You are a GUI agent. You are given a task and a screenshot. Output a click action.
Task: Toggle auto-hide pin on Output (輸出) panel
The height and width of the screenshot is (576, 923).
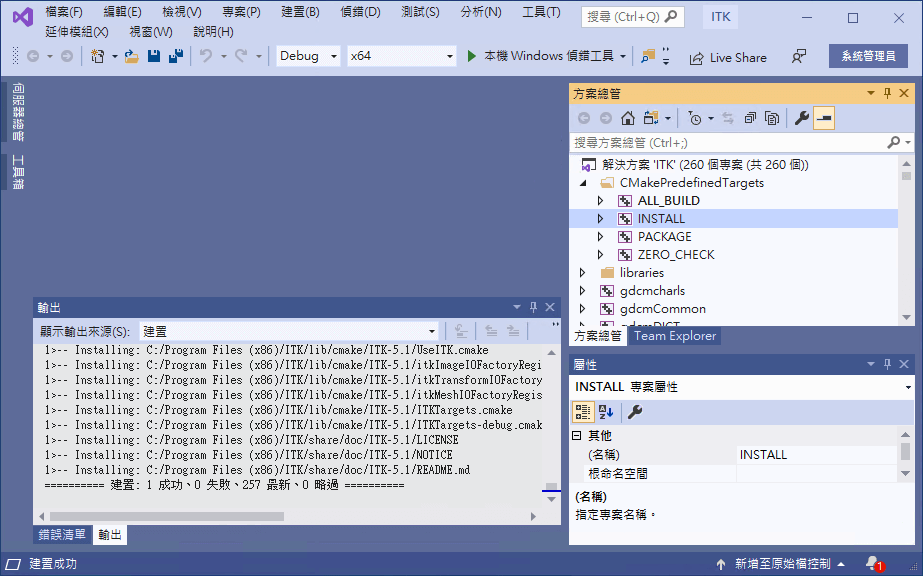point(533,307)
